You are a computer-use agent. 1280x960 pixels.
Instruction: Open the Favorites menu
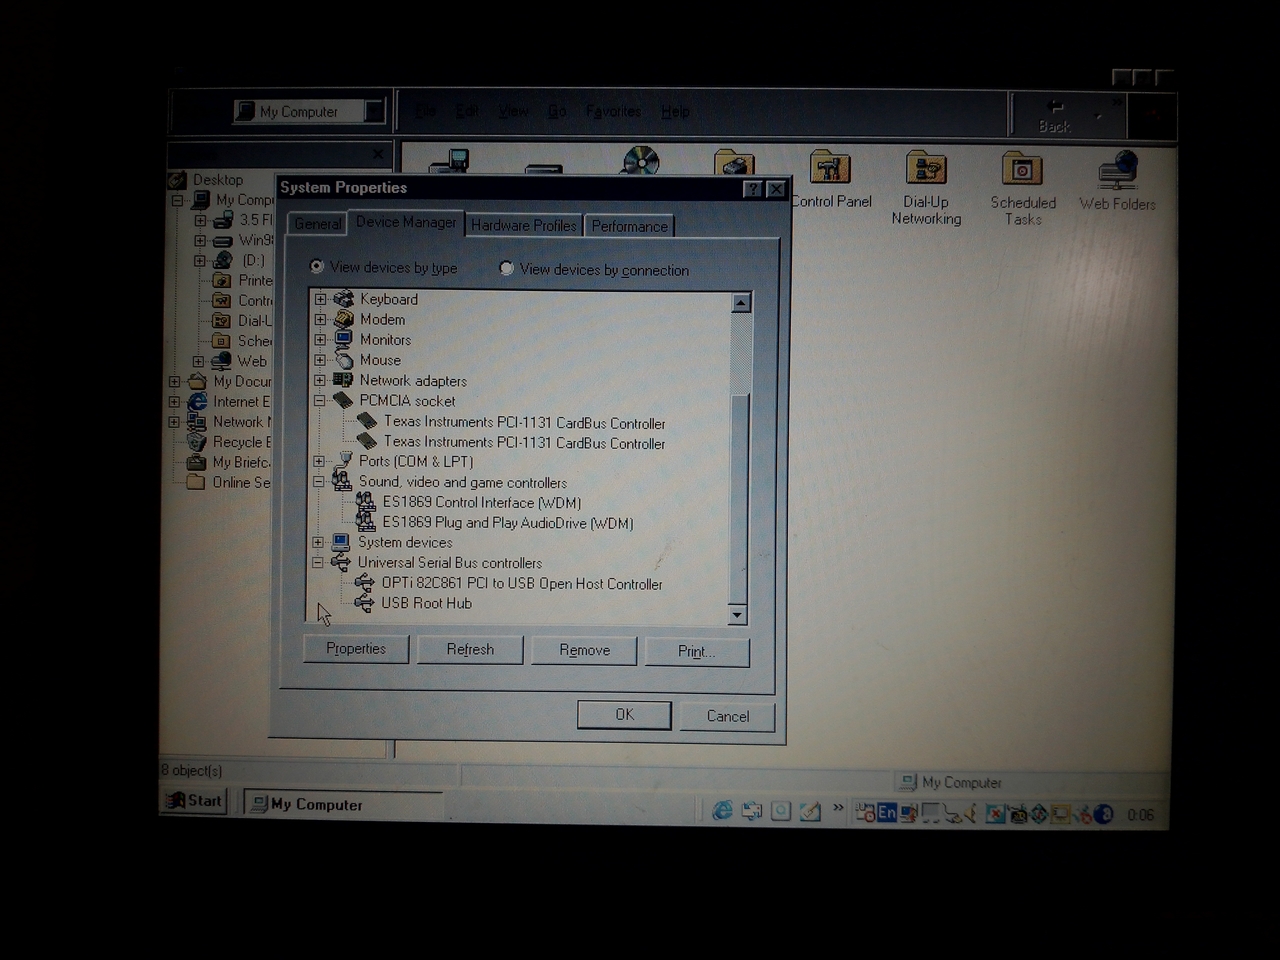click(x=613, y=111)
